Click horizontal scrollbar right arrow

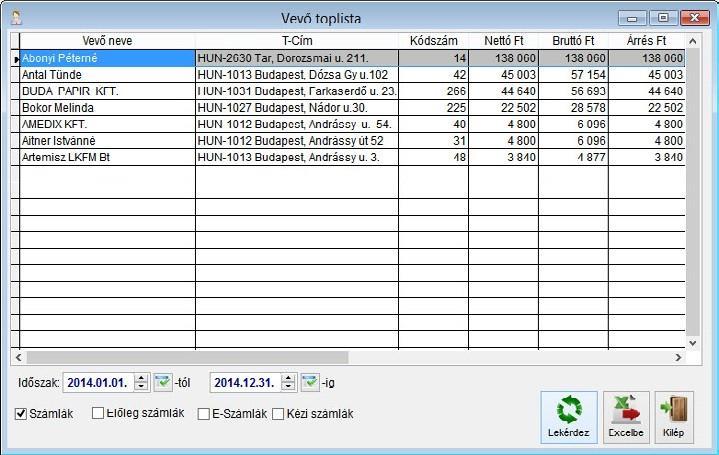(678, 357)
